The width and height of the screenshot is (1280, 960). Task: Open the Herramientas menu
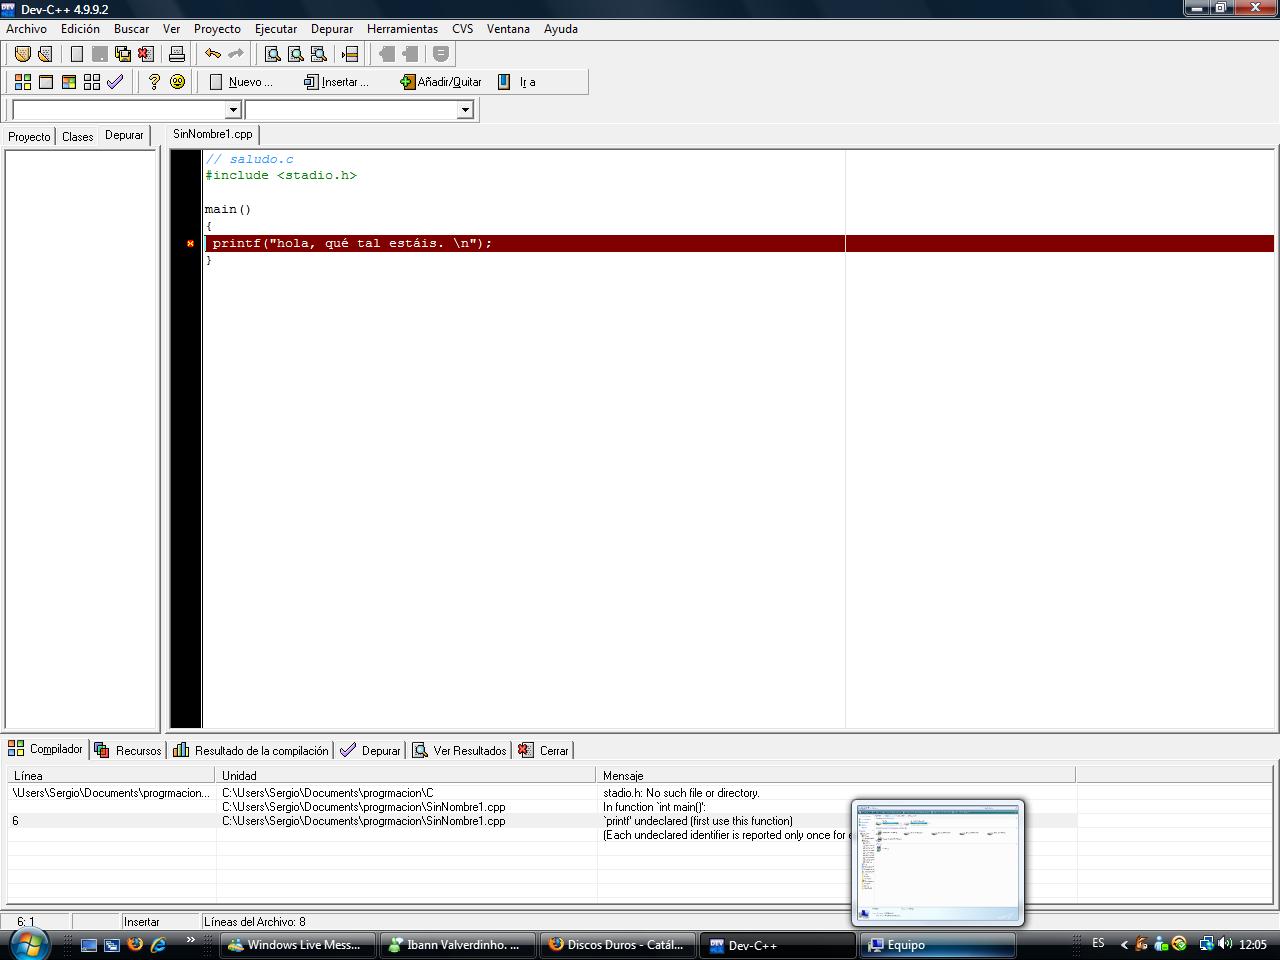(x=402, y=29)
